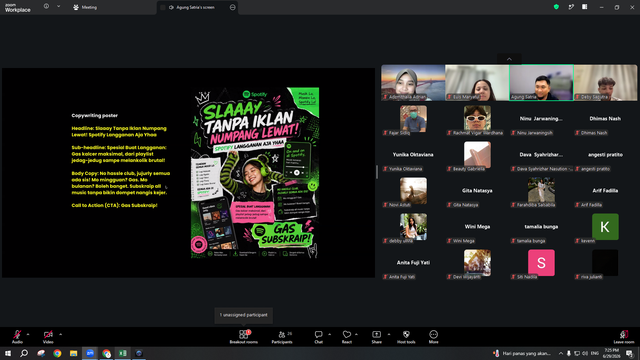The width and height of the screenshot is (640, 360).
Task: Click the meeting info icon beside Workplace
Action: [x=46, y=7]
